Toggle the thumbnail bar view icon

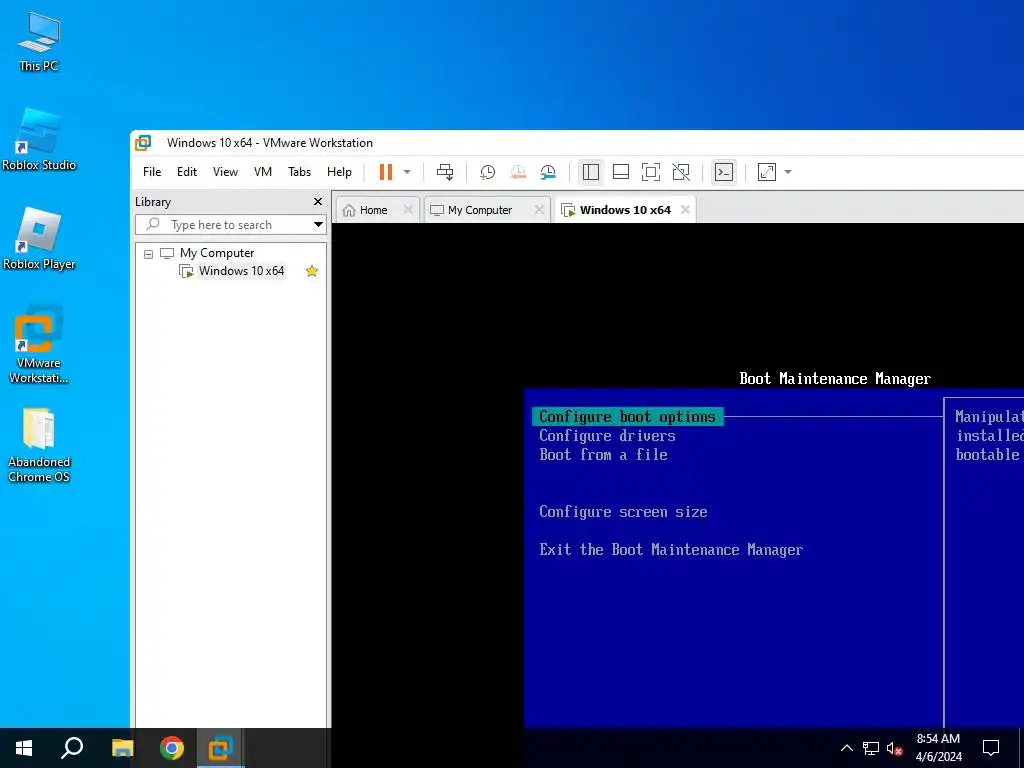621,172
